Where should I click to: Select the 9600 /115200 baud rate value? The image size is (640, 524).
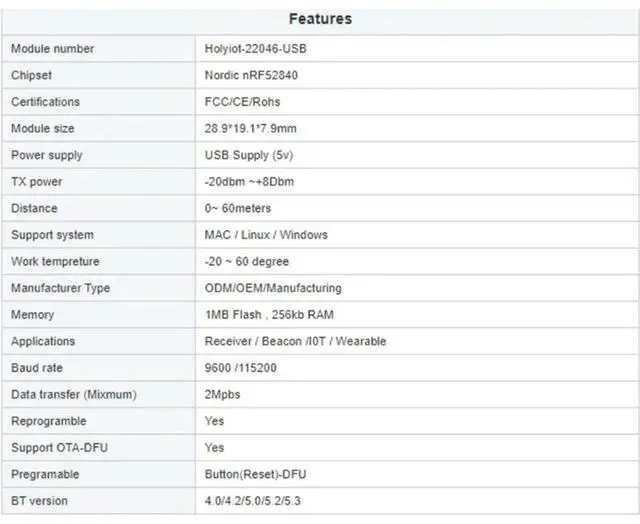(240, 368)
